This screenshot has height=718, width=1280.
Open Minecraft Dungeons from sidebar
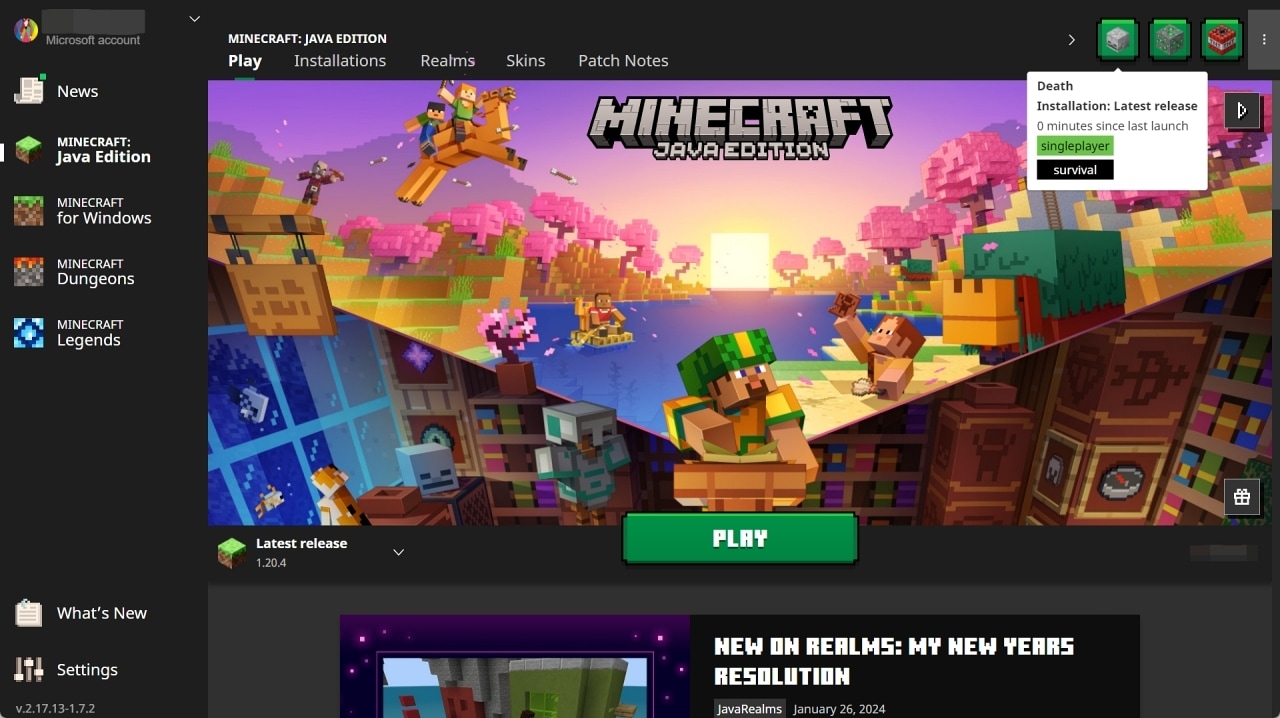tap(83, 272)
